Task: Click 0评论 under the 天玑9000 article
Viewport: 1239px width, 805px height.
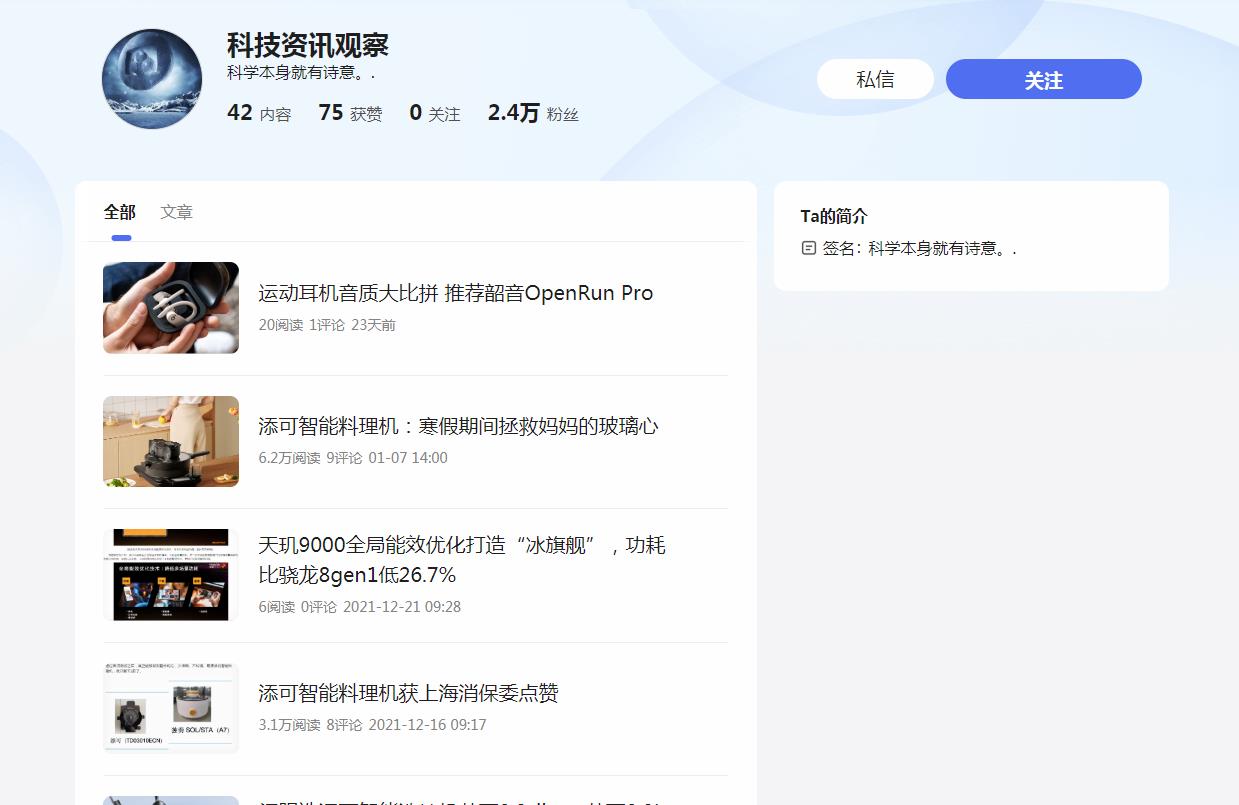Action: [319, 607]
